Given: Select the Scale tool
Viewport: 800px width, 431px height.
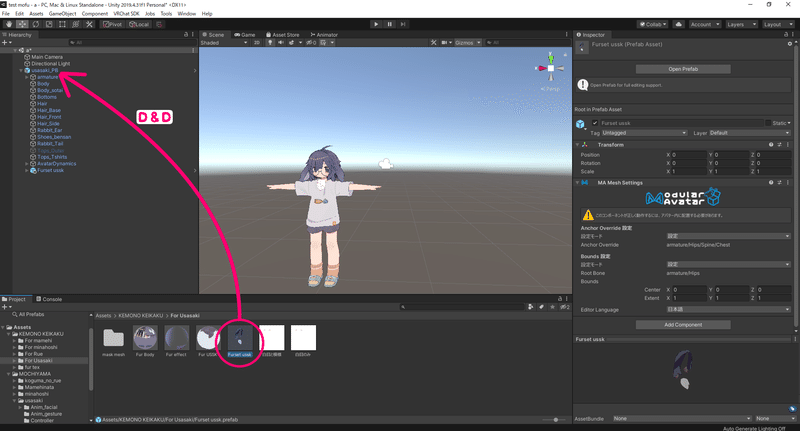Looking at the screenshot, I should (48, 24).
